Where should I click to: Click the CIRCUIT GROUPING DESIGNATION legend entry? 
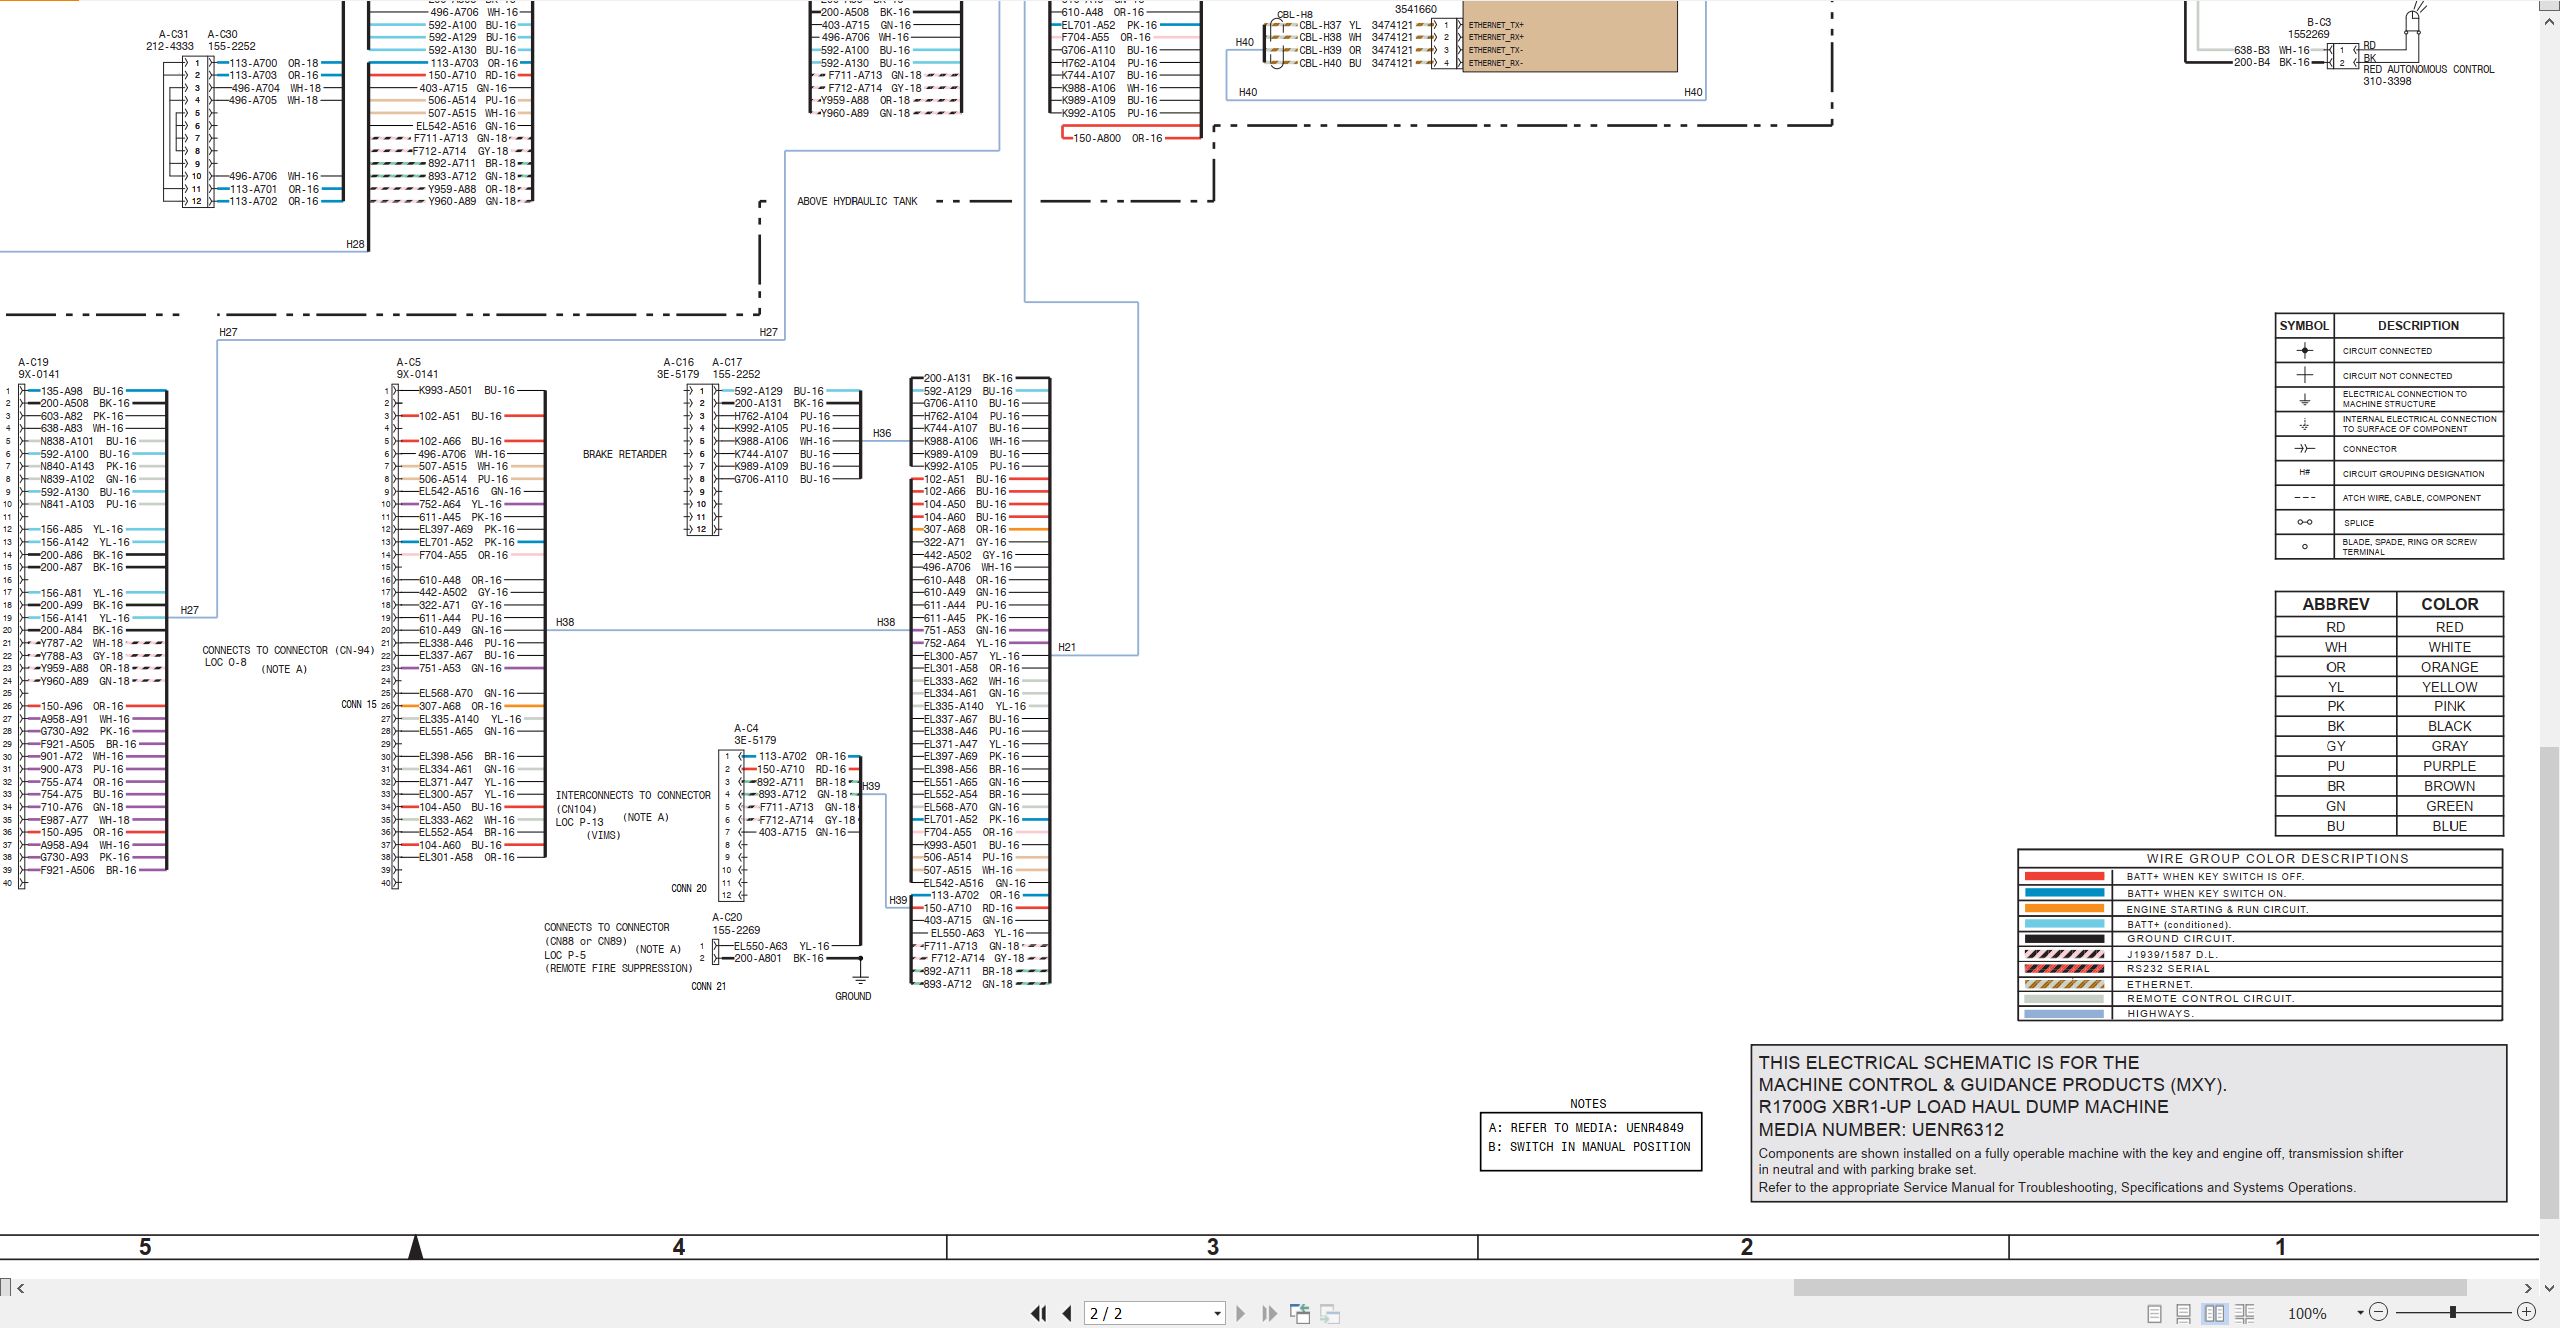click(2413, 474)
